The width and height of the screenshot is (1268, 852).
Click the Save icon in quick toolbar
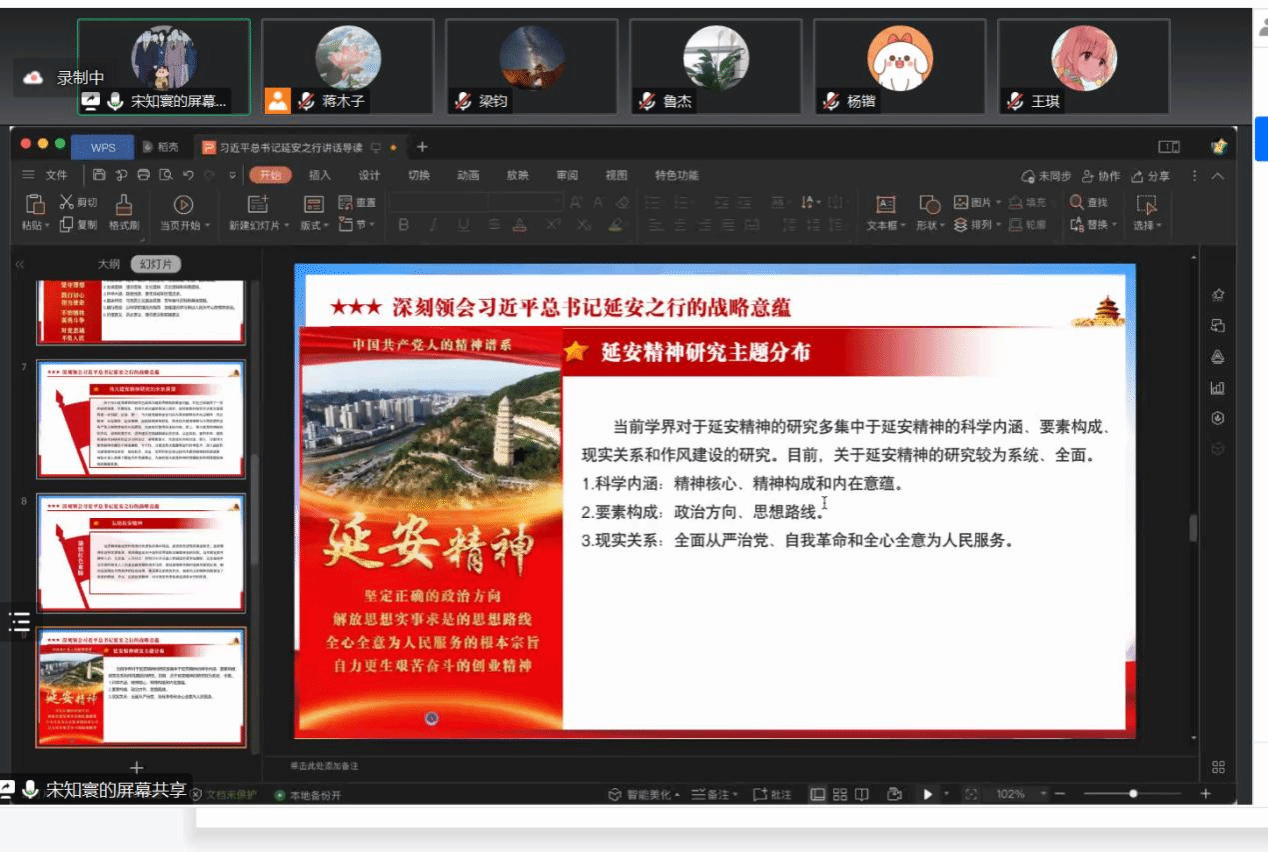(99, 175)
